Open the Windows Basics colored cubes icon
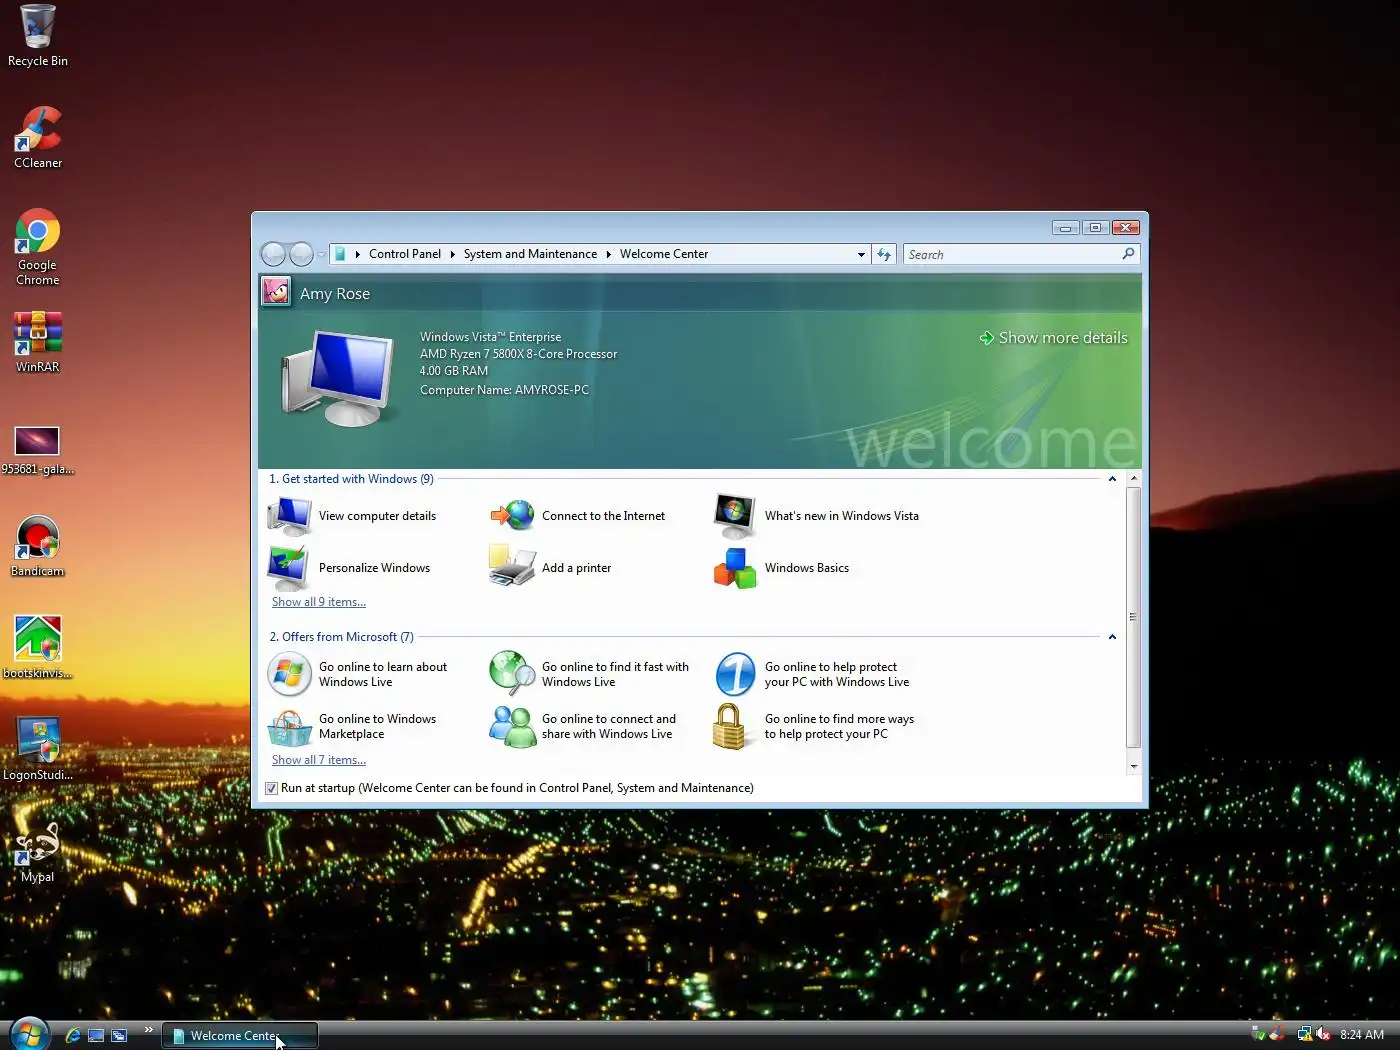Screen dimensions: 1400x1050 735,568
